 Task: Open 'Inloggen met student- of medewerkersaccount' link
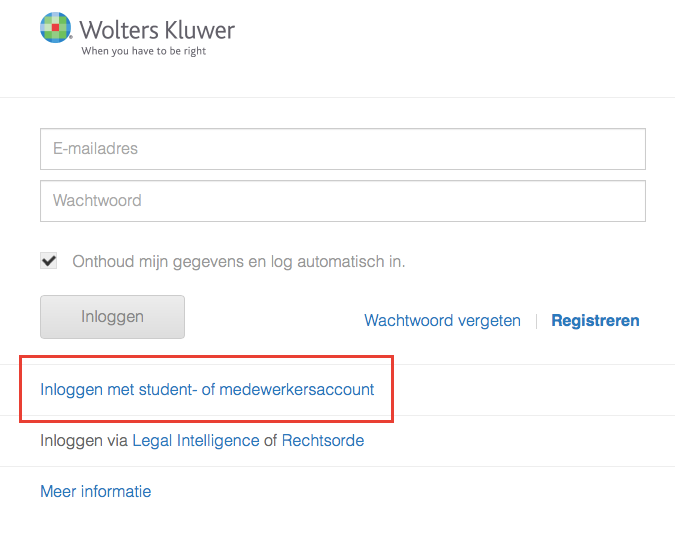tap(207, 390)
